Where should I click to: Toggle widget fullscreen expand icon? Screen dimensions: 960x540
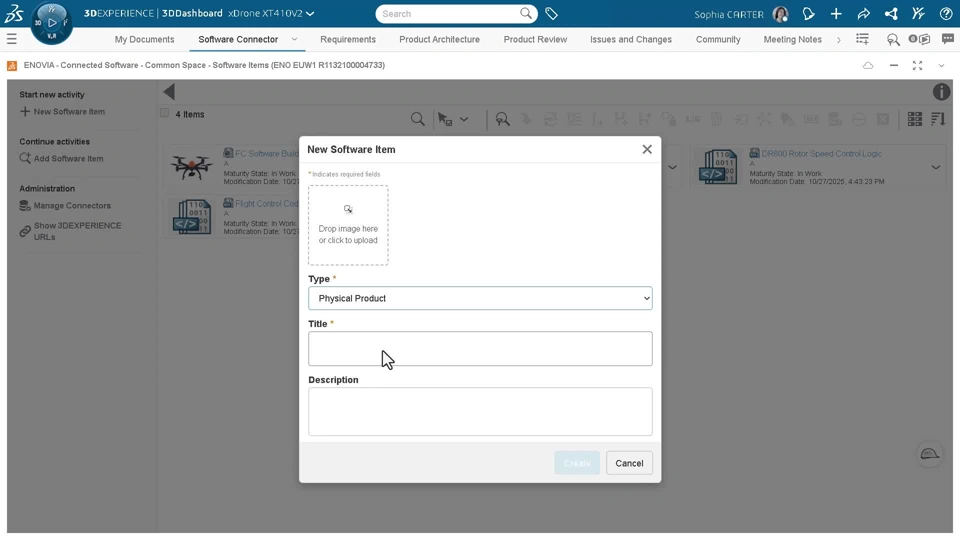click(917, 66)
